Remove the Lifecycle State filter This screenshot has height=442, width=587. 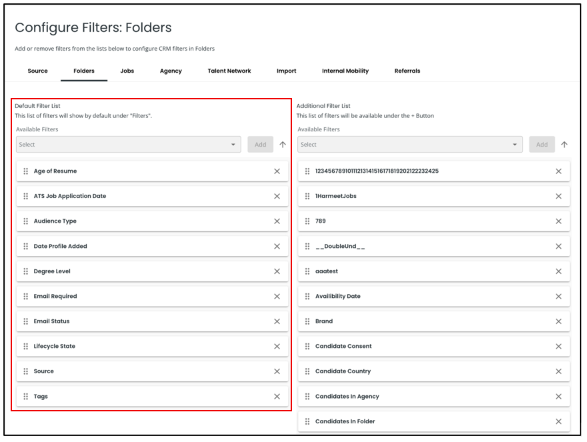(277, 347)
